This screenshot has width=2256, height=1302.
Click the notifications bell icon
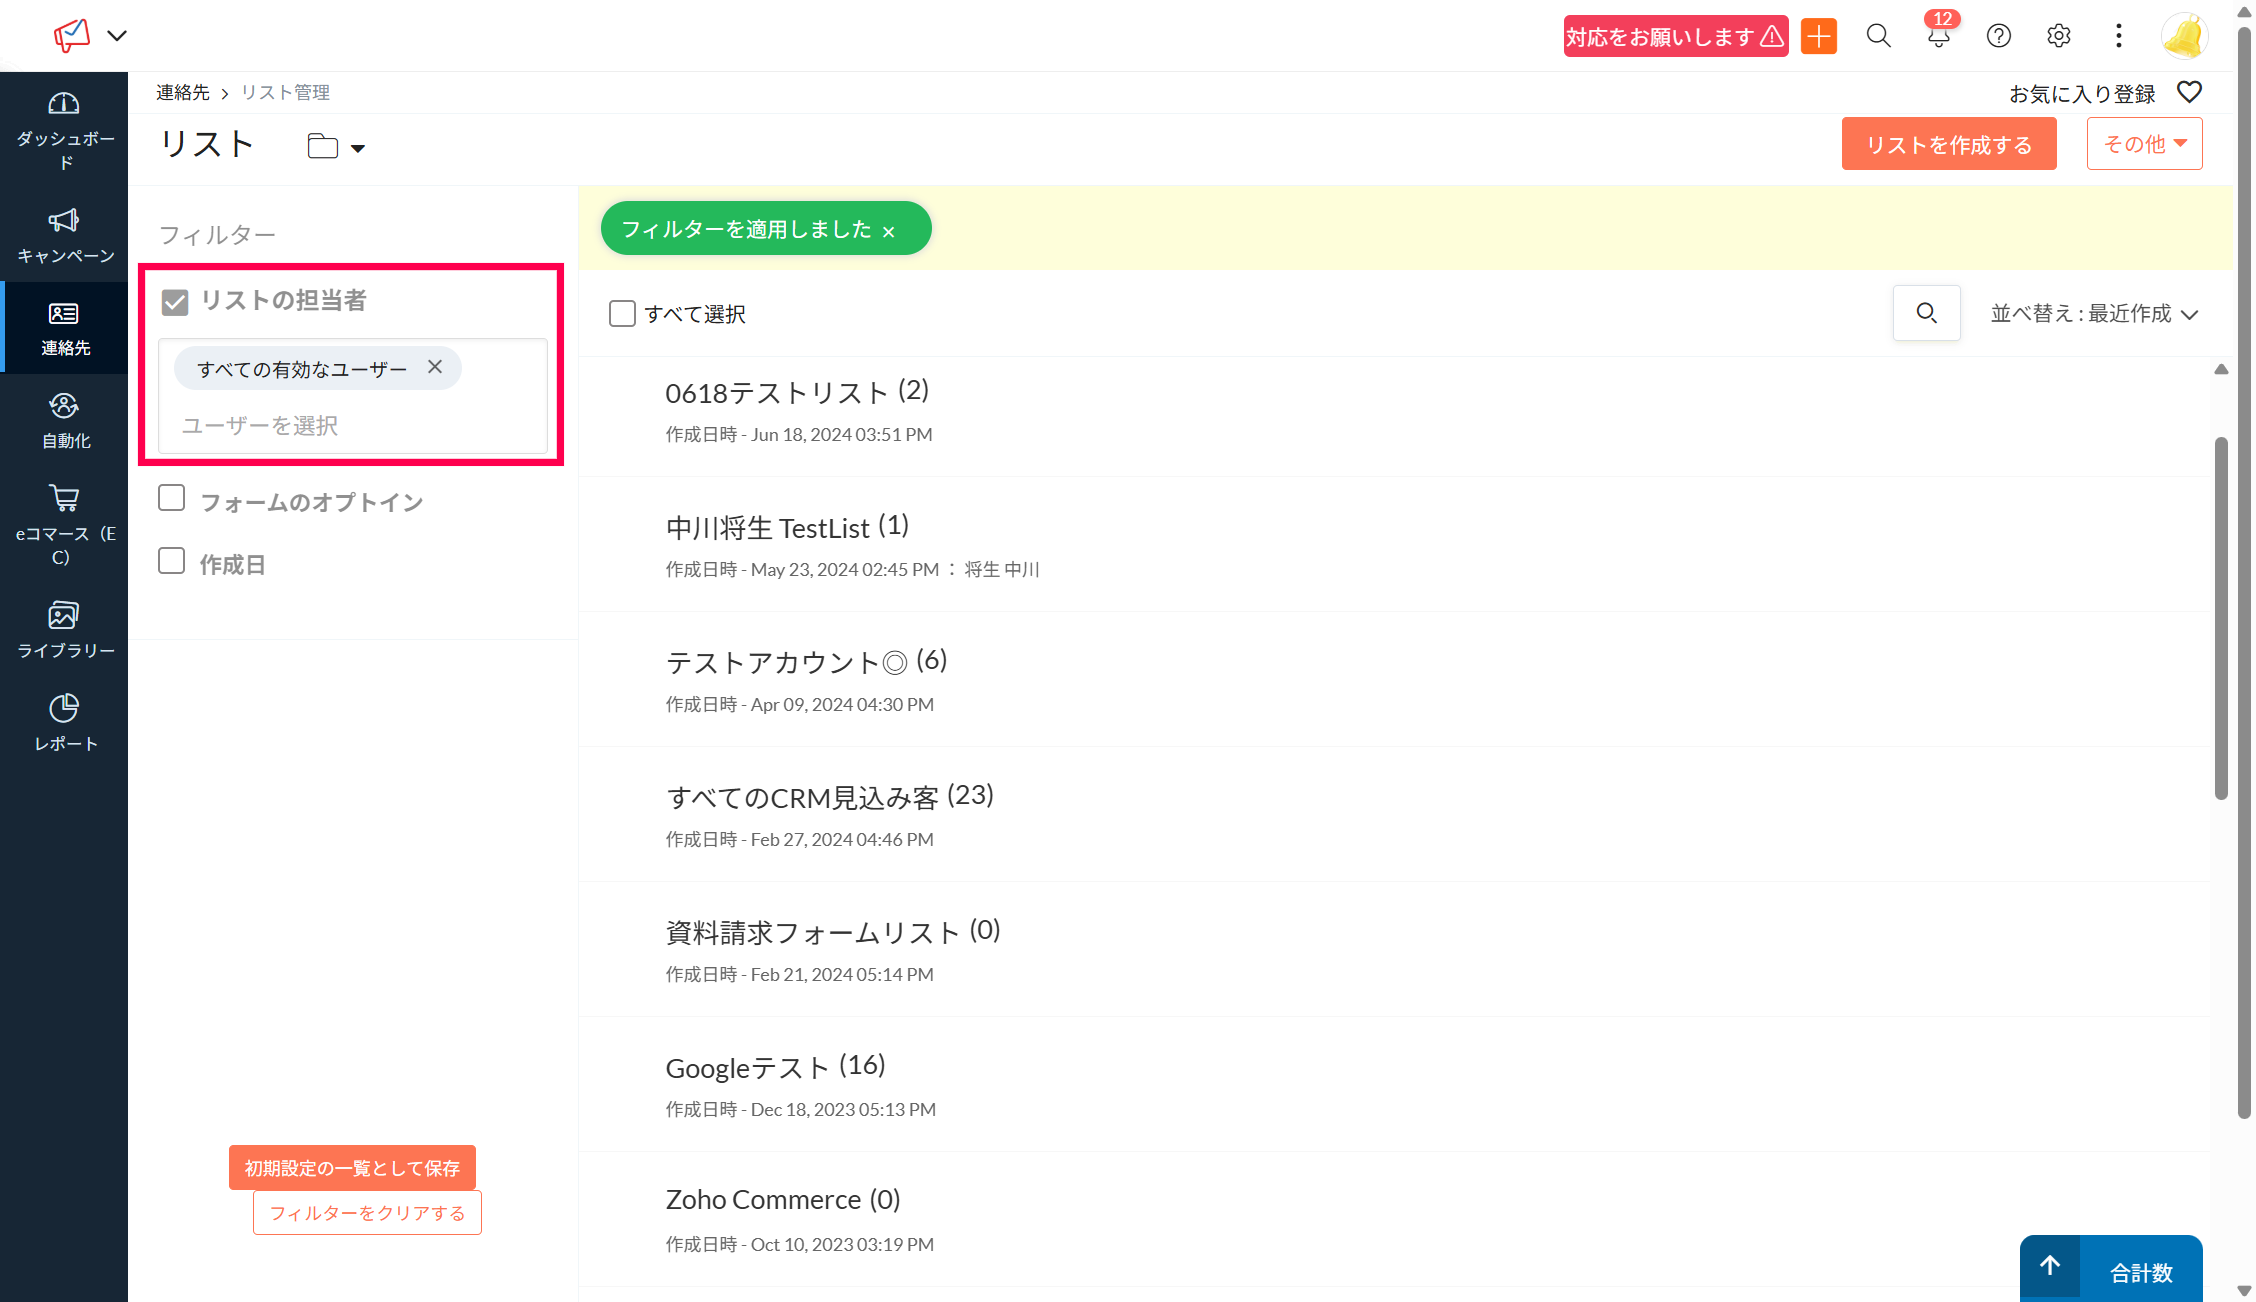[1938, 37]
